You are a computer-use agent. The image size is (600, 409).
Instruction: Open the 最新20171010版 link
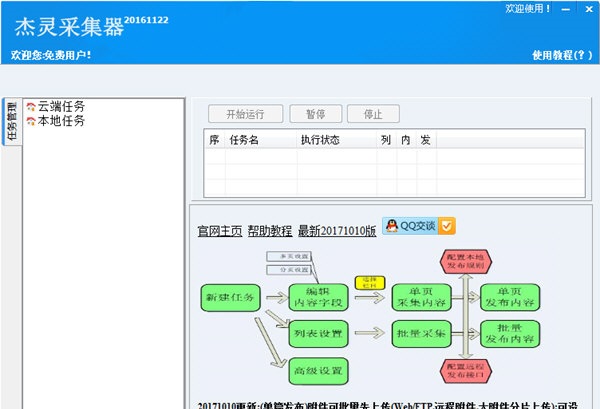[x=337, y=231]
